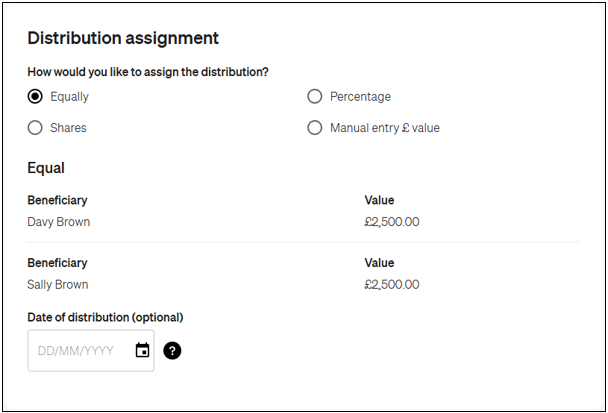Screen dimensions: 608x413
Task: Click the question mark help icon
Action: [x=172, y=351]
